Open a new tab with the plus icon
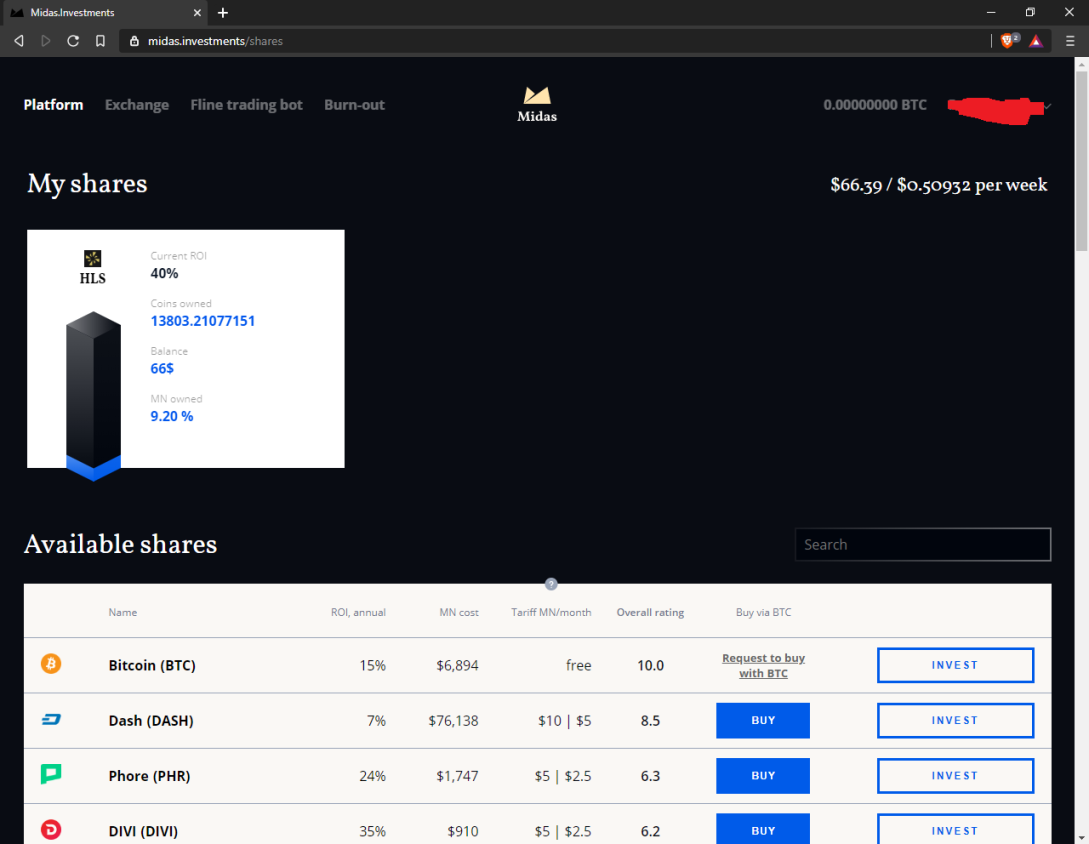 click(223, 13)
